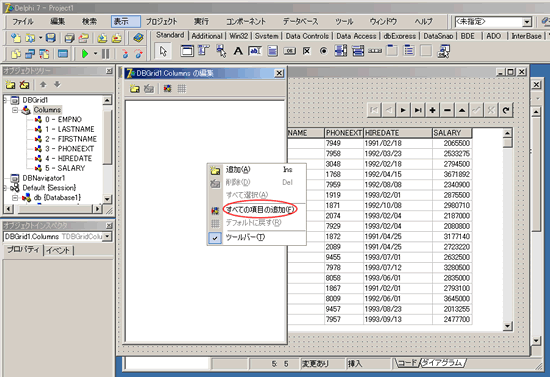The height and width of the screenshot is (377, 550).
Task: Open the プロジェクト menu
Action: click(x=162, y=22)
